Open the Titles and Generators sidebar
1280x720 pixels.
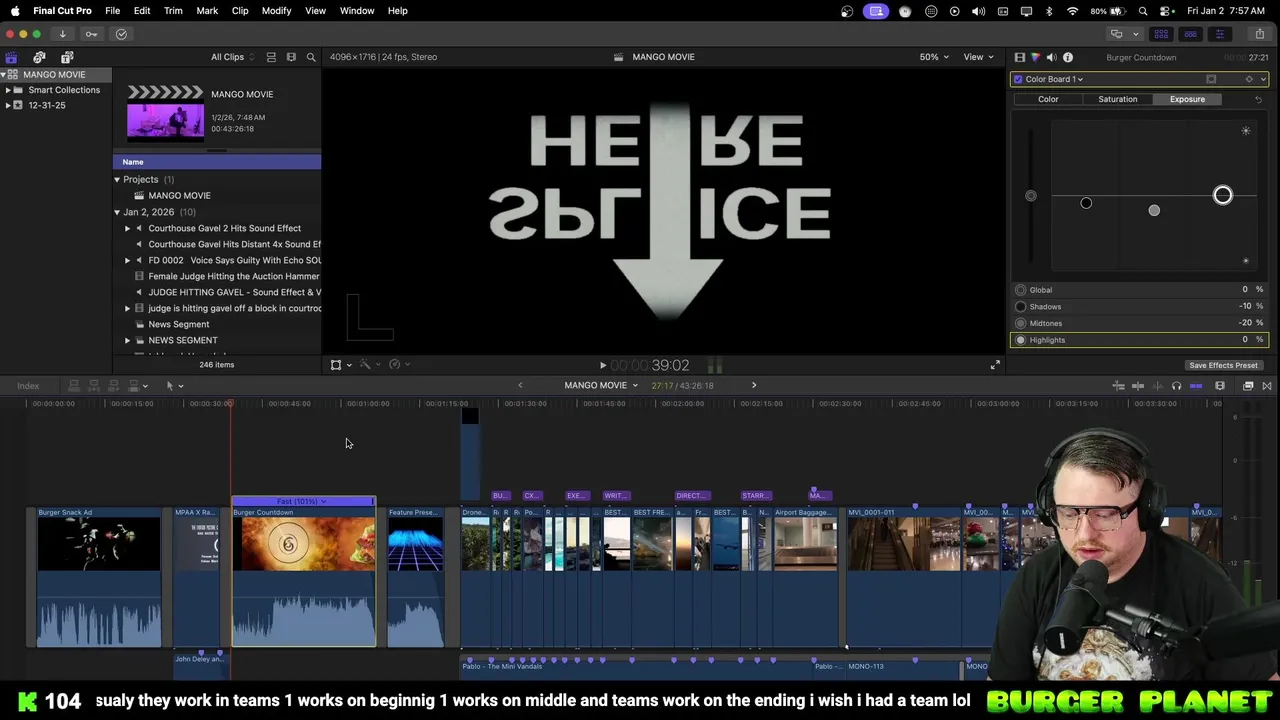click(67, 57)
